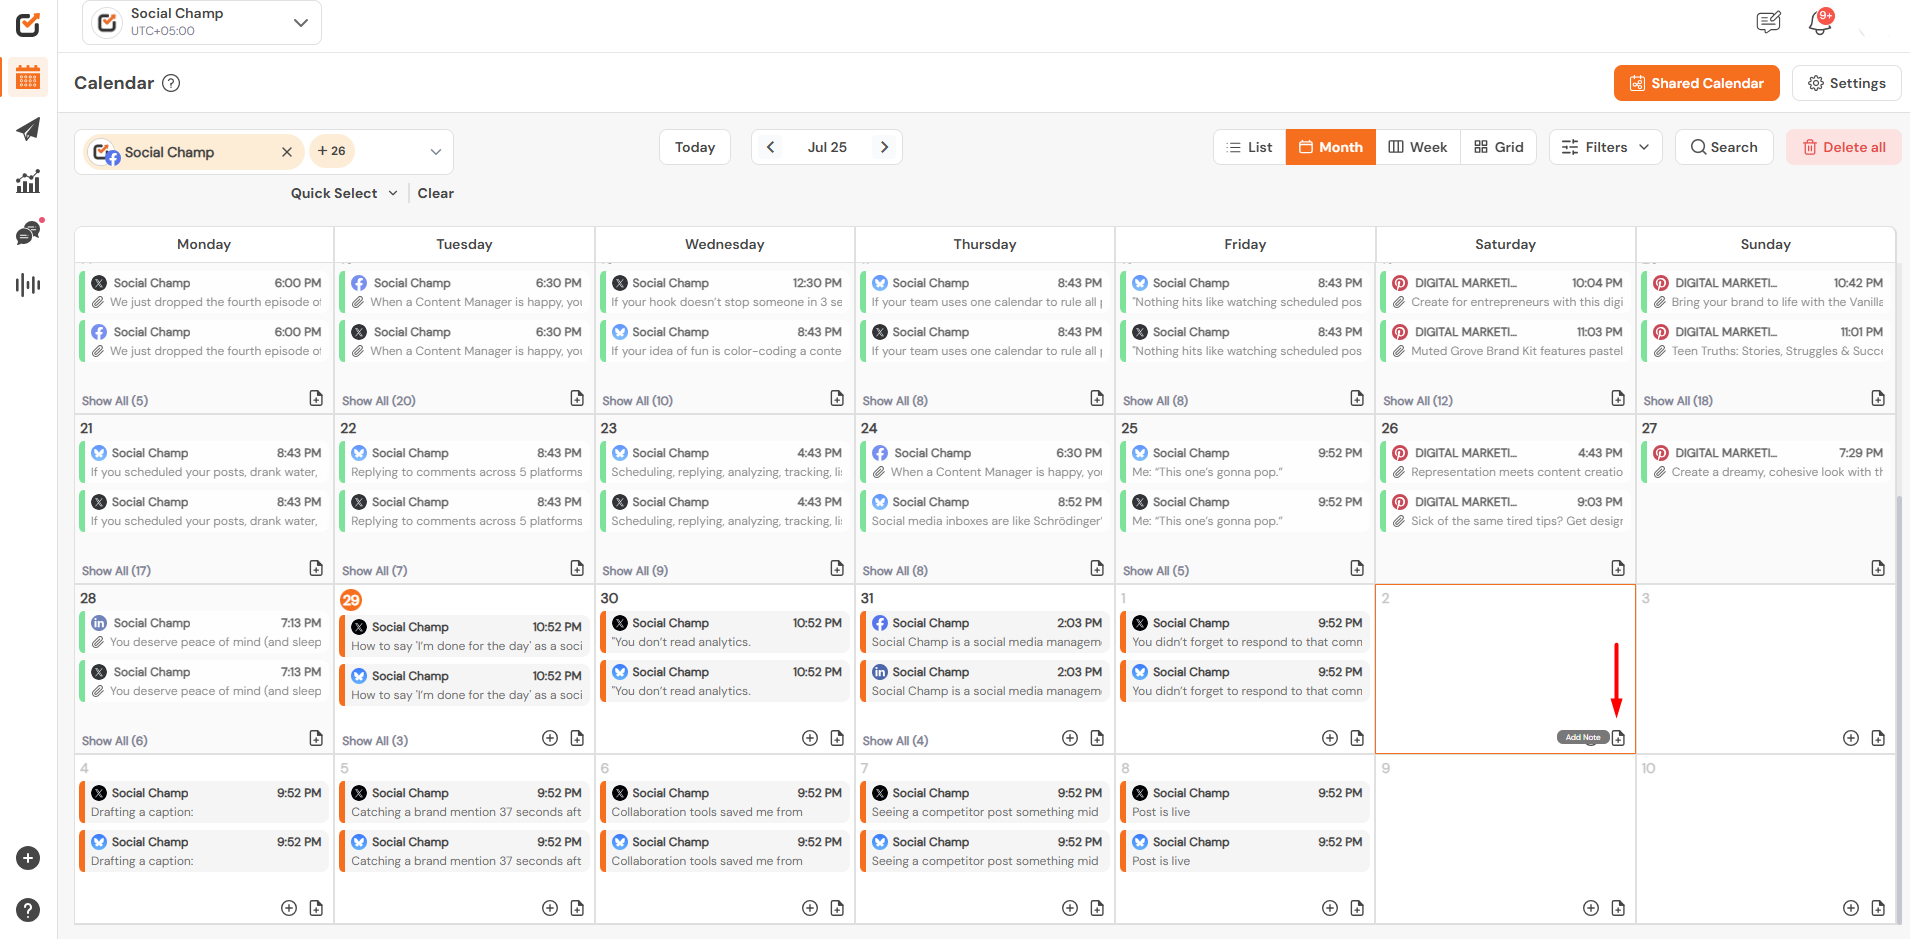Image resolution: width=1910 pixels, height=939 pixels.
Task: Open the LinkedIn 7:13 PM post on day 28
Action: click(x=204, y=632)
